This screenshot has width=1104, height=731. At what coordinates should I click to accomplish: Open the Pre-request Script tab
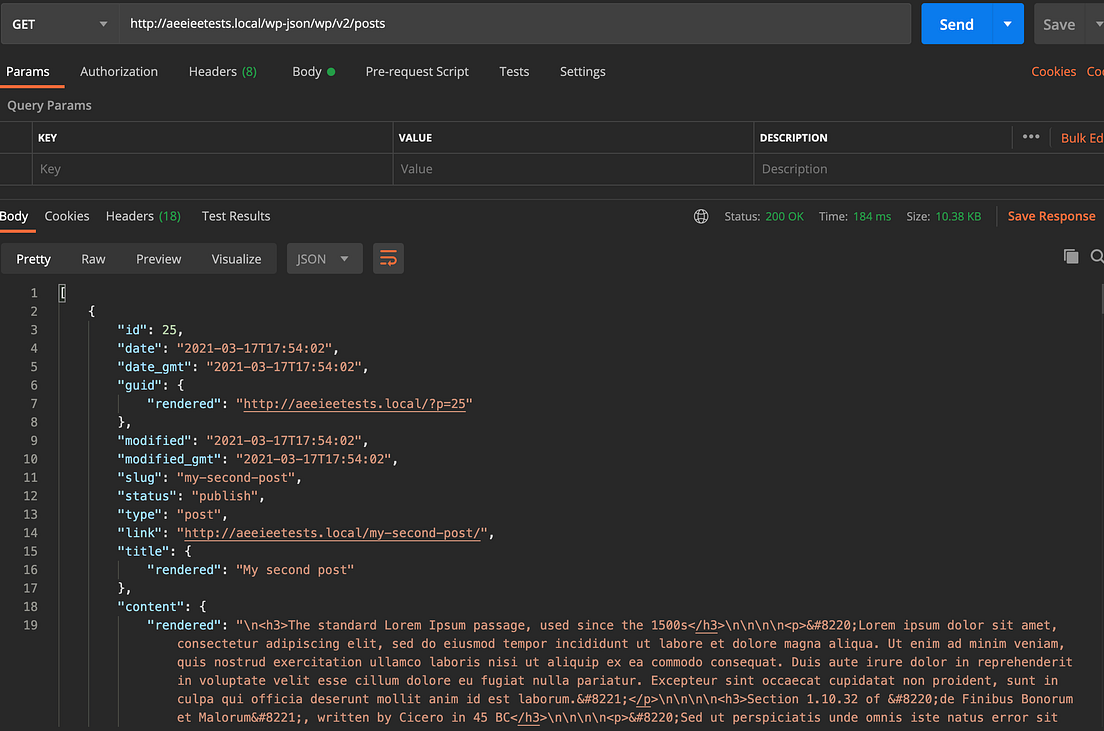tap(417, 71)
